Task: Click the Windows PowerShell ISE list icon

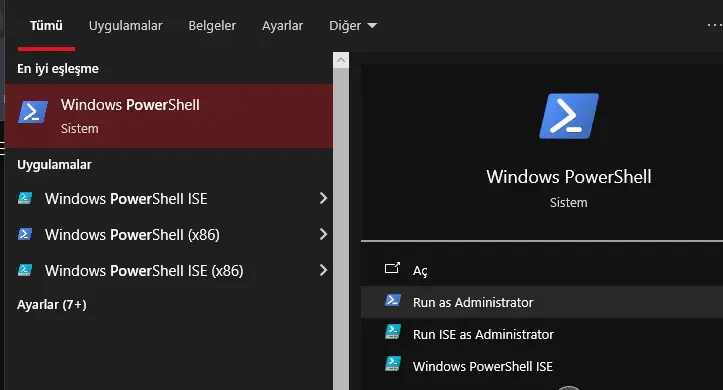Action: coord(25,198)
